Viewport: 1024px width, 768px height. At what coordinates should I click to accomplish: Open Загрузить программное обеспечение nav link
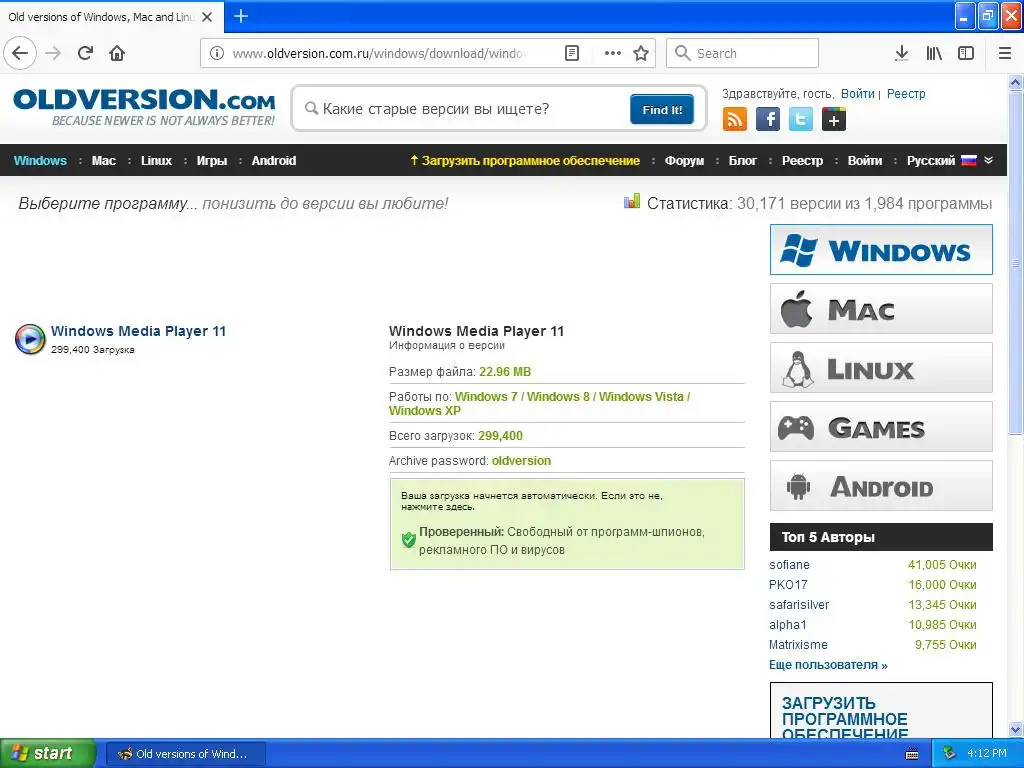tap(524, 161)
